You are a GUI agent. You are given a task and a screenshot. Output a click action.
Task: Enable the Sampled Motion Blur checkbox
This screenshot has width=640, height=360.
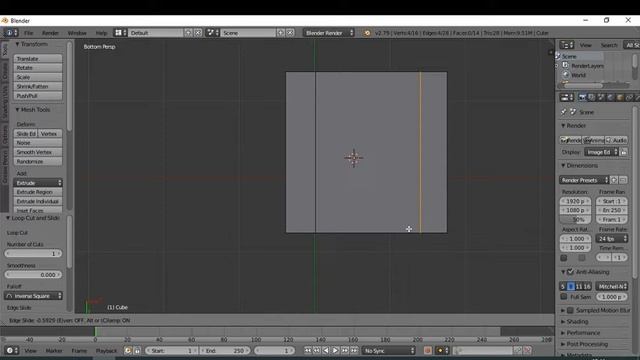[x=570, y=310]
